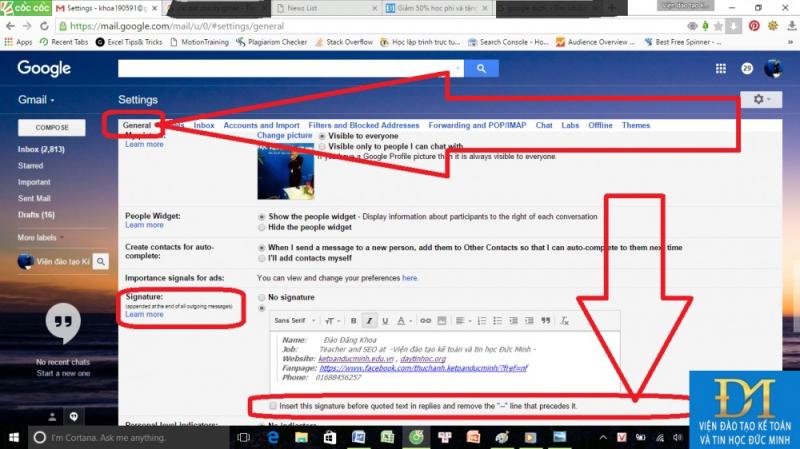
Task: Open File Explorer from taskbar
Action: pyautogui.click(x=301, y=437)
